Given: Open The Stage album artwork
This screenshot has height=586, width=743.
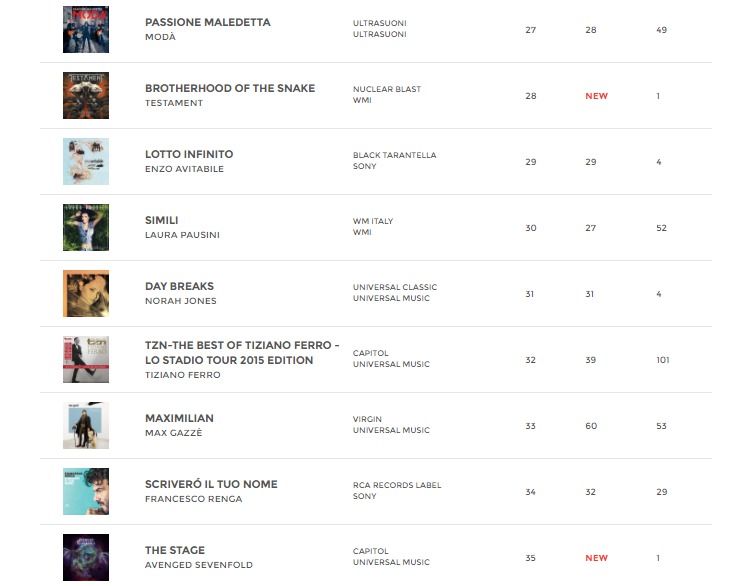Looking at the screenshot, I should pos(86,558).
